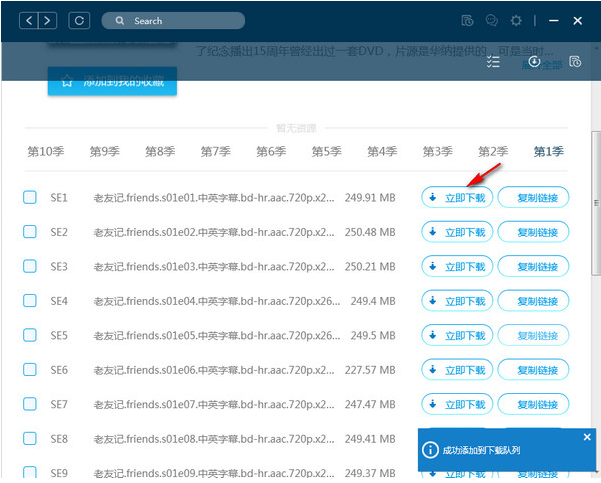This screenshot has height=483, width=601.
Task: Switch to the 第3季 season tab
Action: click(437, 151)
